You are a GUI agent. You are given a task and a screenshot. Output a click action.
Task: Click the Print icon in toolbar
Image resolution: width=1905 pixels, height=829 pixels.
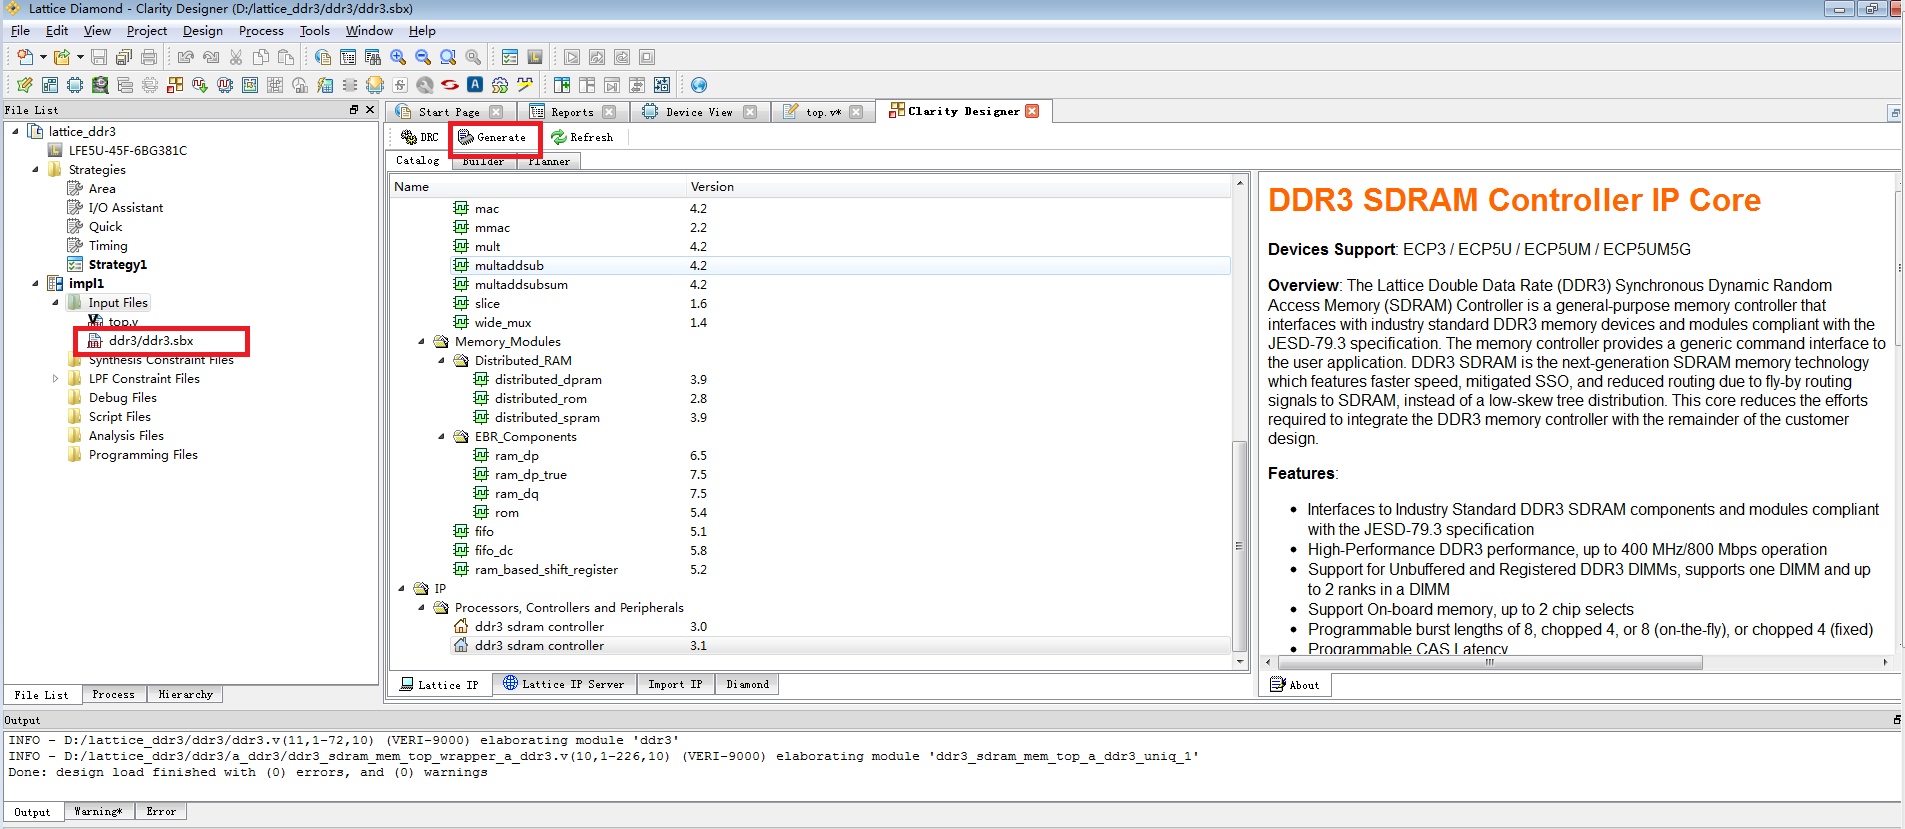[149, 57]
